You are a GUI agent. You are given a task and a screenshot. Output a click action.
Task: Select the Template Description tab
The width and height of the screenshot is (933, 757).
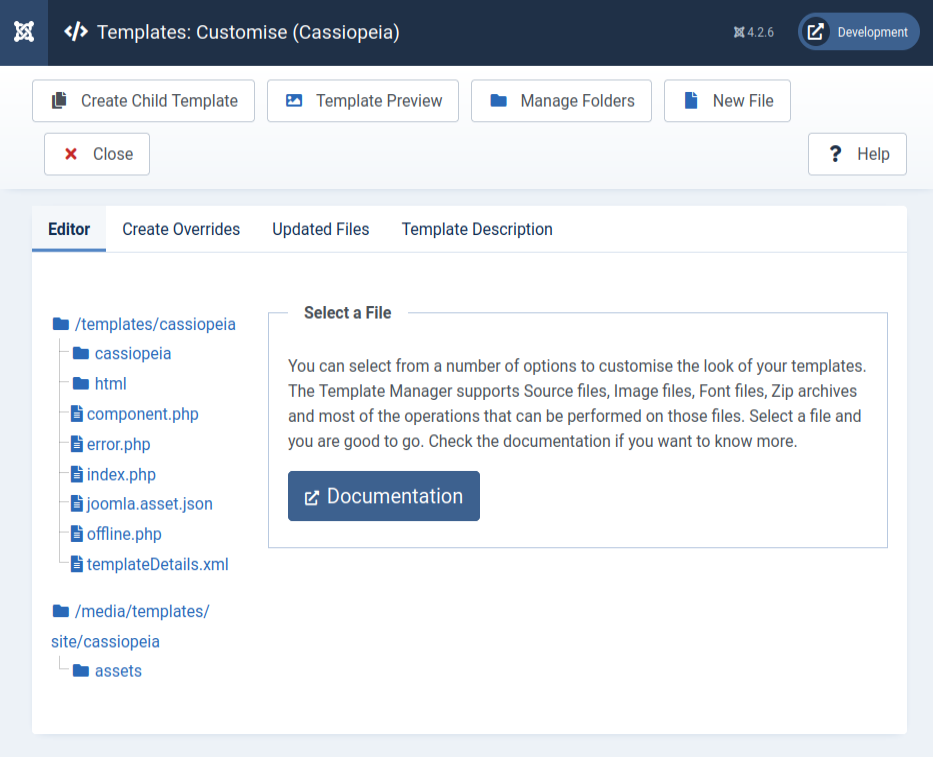(x=477, y=229)
